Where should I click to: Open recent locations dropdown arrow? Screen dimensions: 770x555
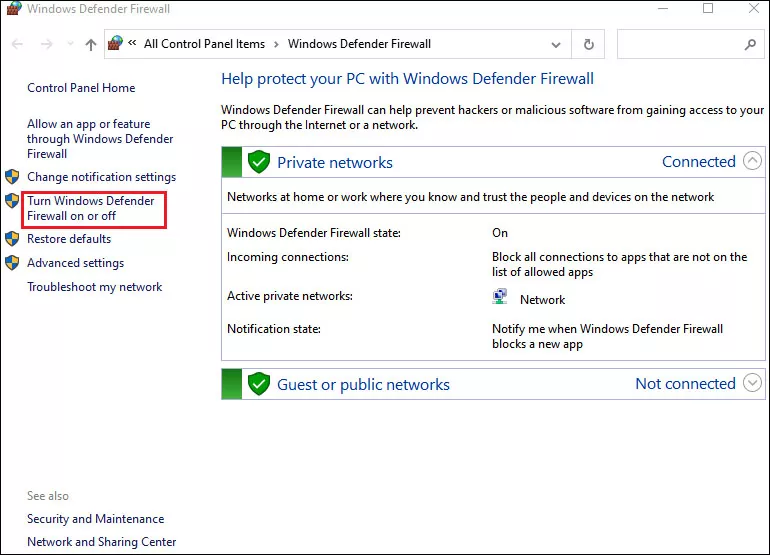(70, 44)
